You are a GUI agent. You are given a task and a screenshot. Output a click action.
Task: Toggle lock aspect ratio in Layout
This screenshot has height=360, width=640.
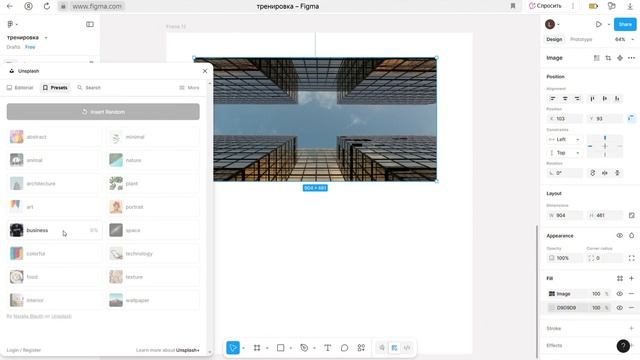coord(631,215)
